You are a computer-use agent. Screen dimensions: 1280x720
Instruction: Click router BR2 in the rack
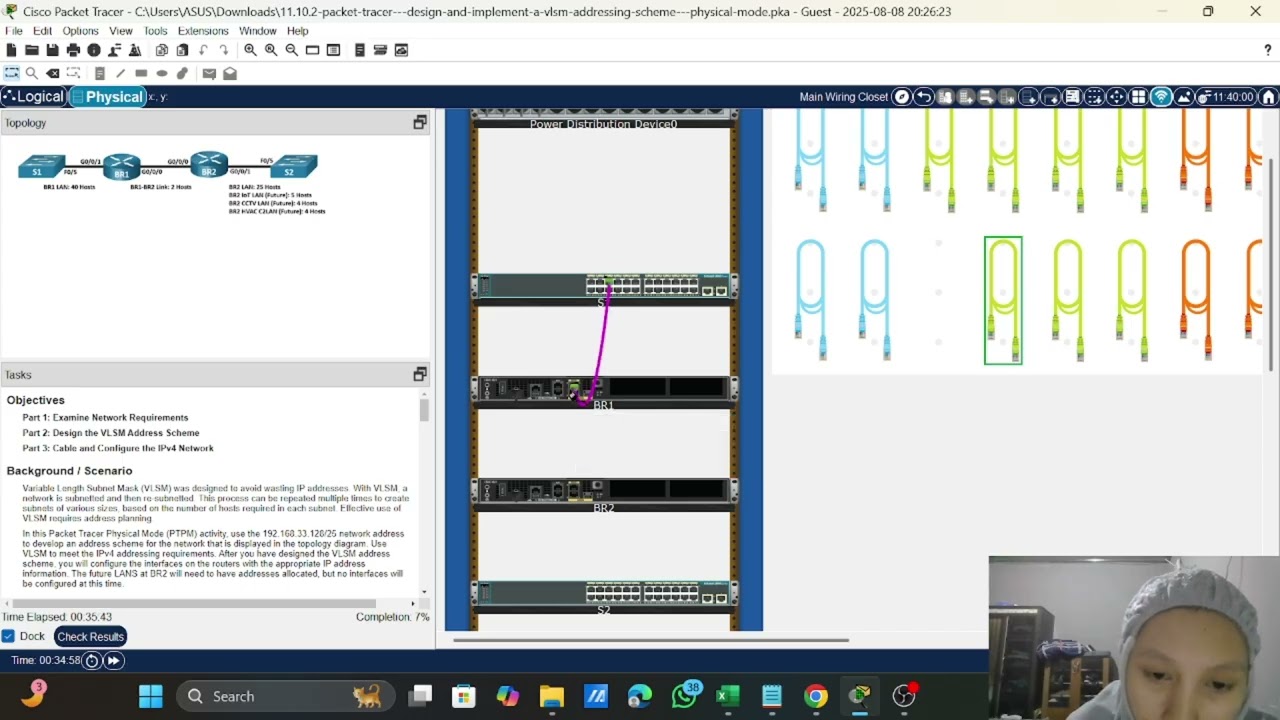point(604,492)
